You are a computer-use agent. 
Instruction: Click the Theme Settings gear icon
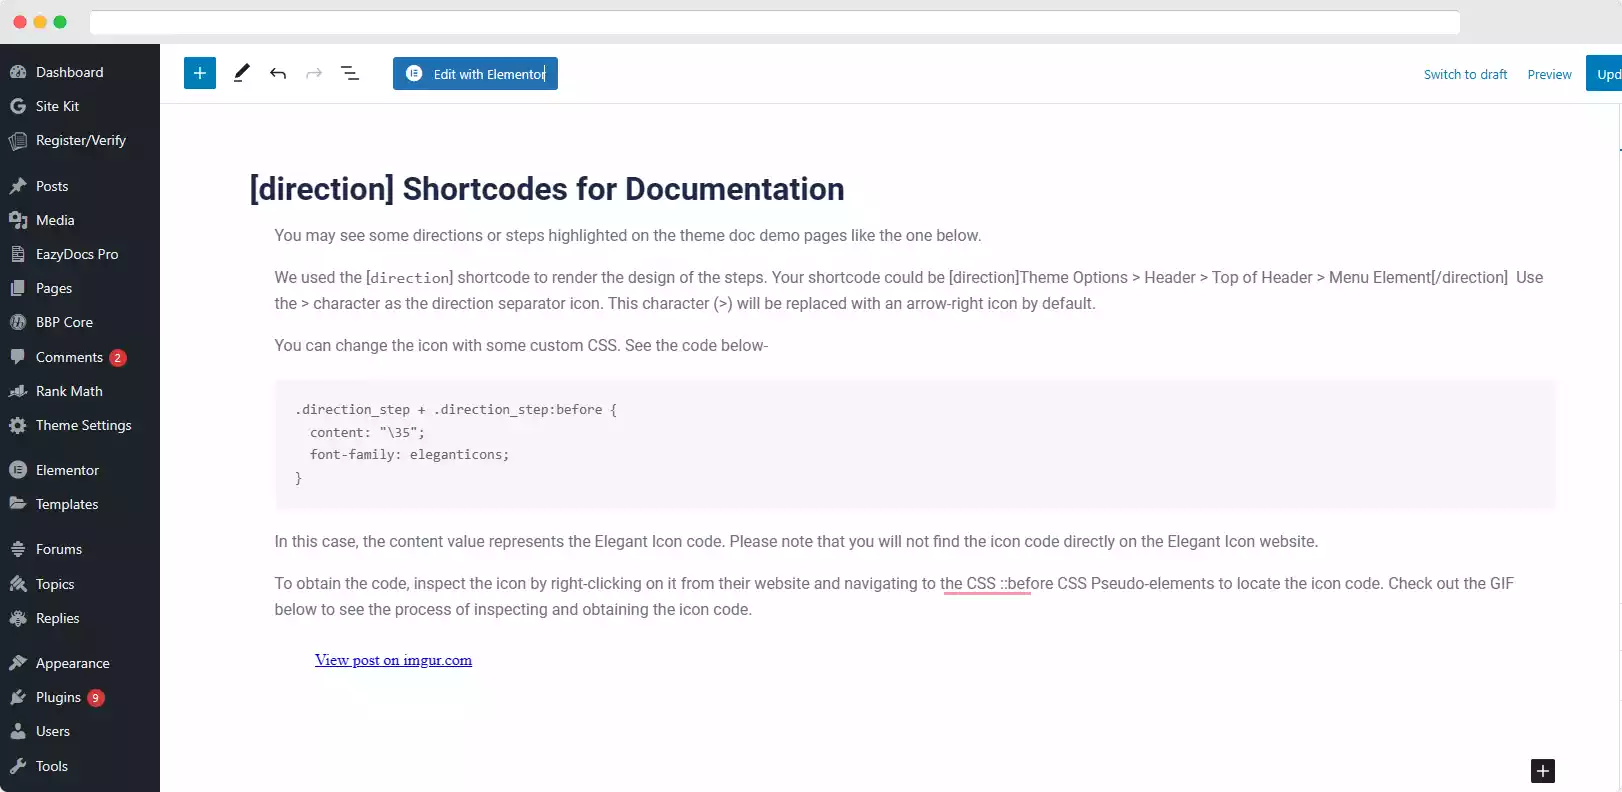coord(18,425)
